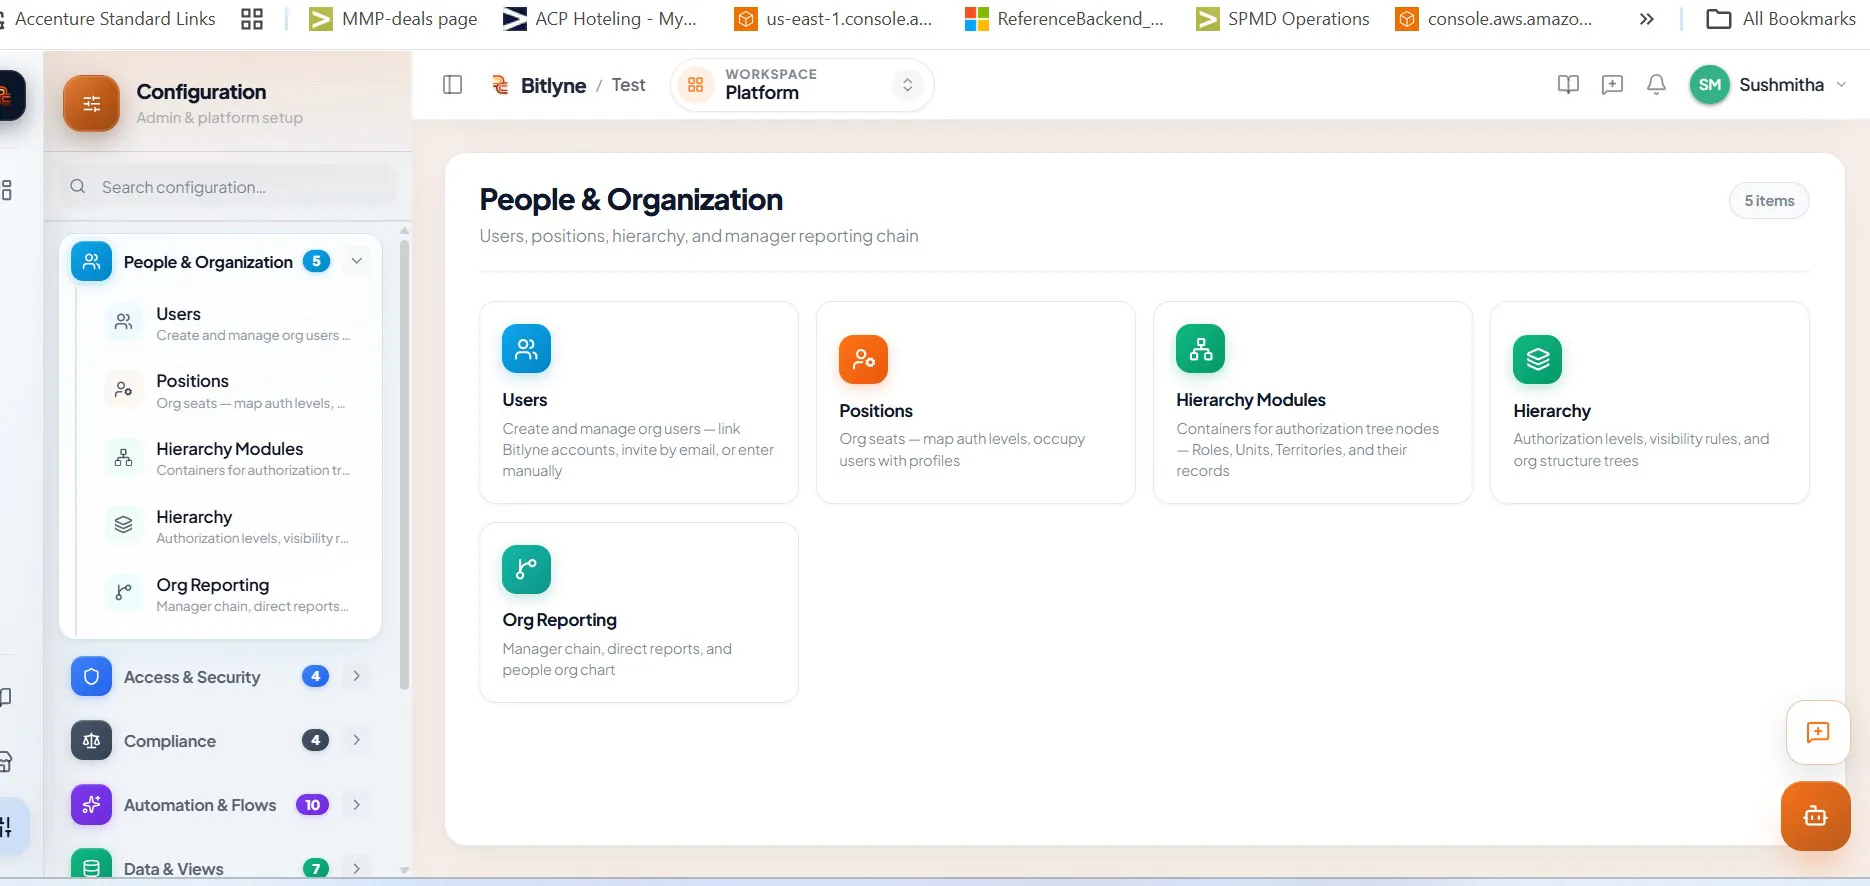The width and height of the screenshot is (1870, 886).
Task: Click the Compliance scales icon
Action: click(x=91, y=741)
